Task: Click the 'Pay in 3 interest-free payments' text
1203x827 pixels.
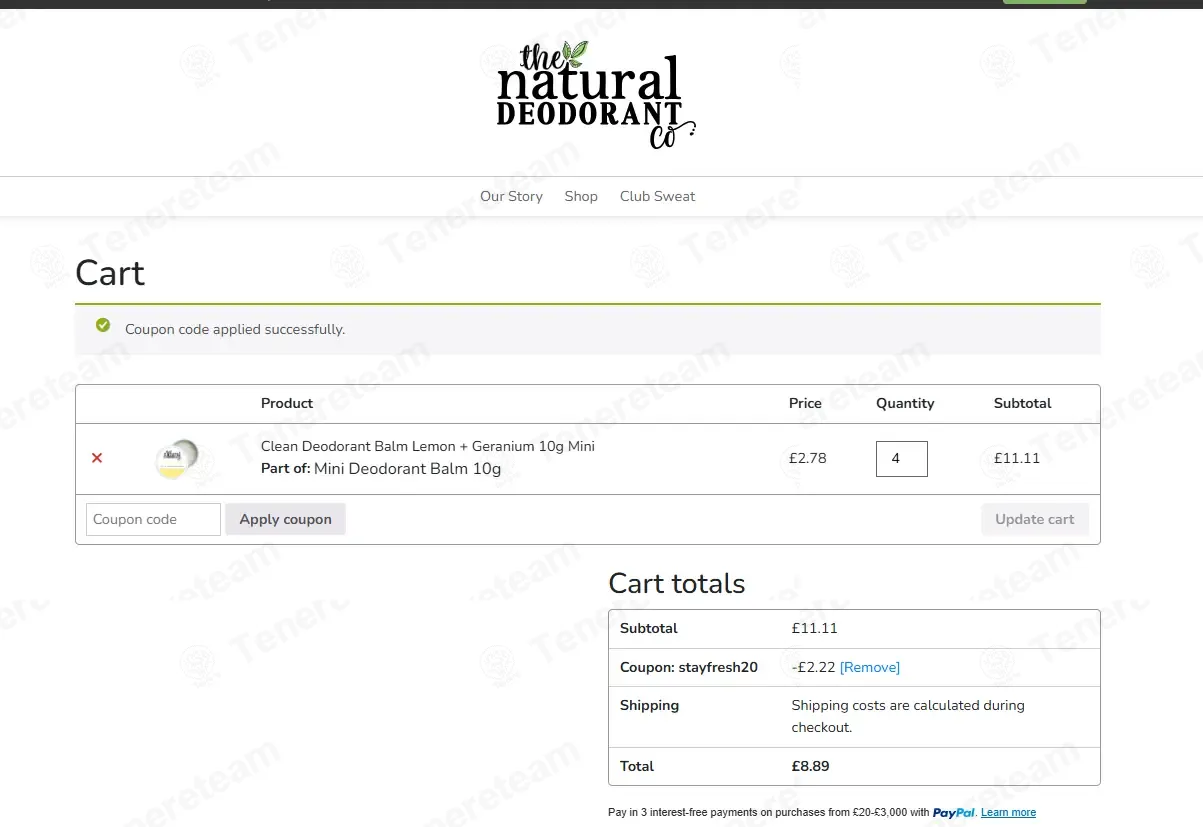Action: [768, 812]
